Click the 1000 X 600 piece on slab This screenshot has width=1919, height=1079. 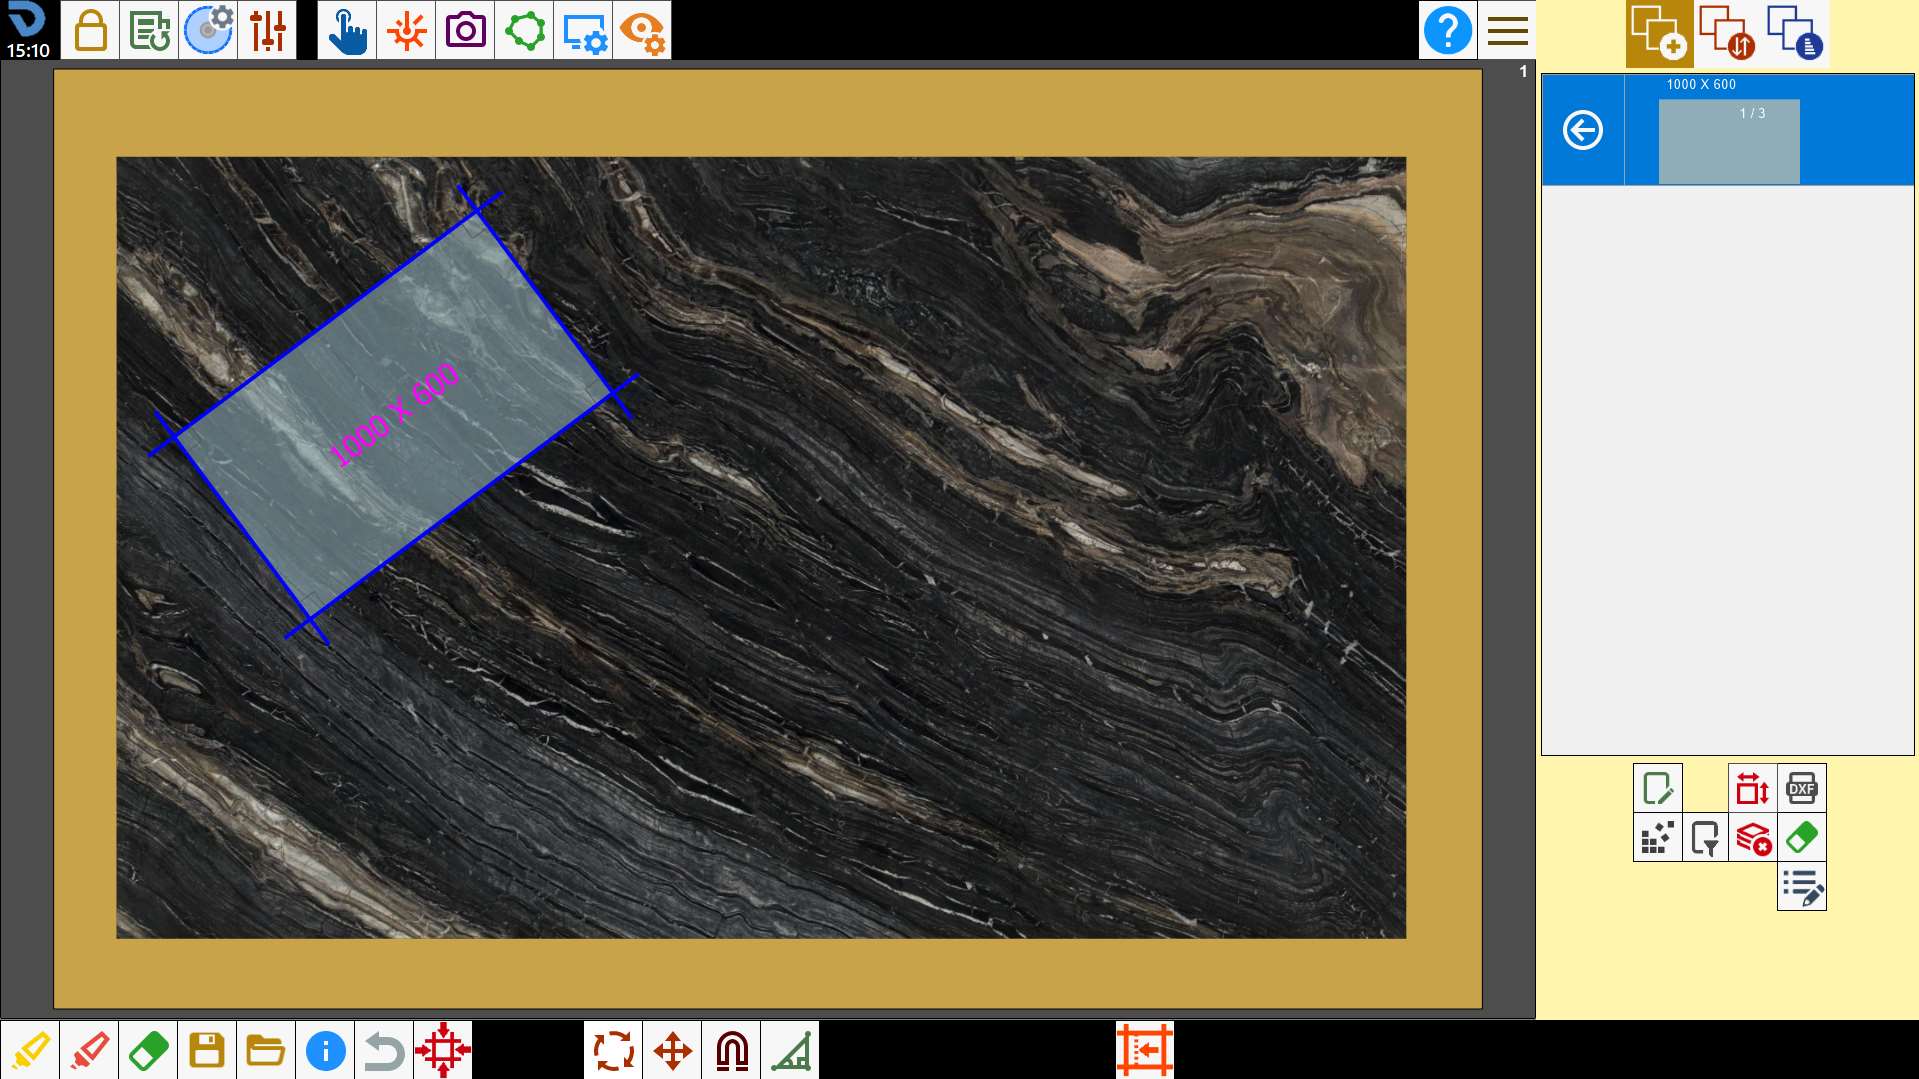[x=393, y=414]
